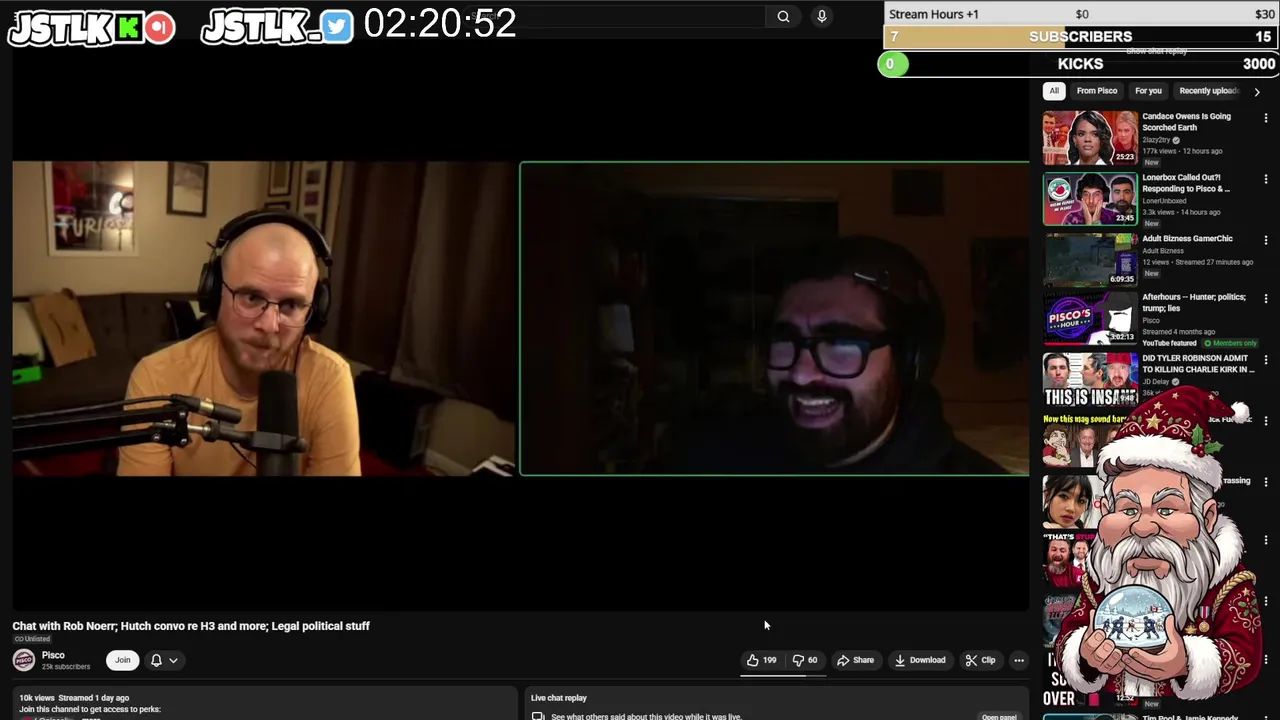Open Pisco's Hour Afterhours thumbnail
The width and height of the screenshot is (1280, 720).
[x=1090, y=318]
